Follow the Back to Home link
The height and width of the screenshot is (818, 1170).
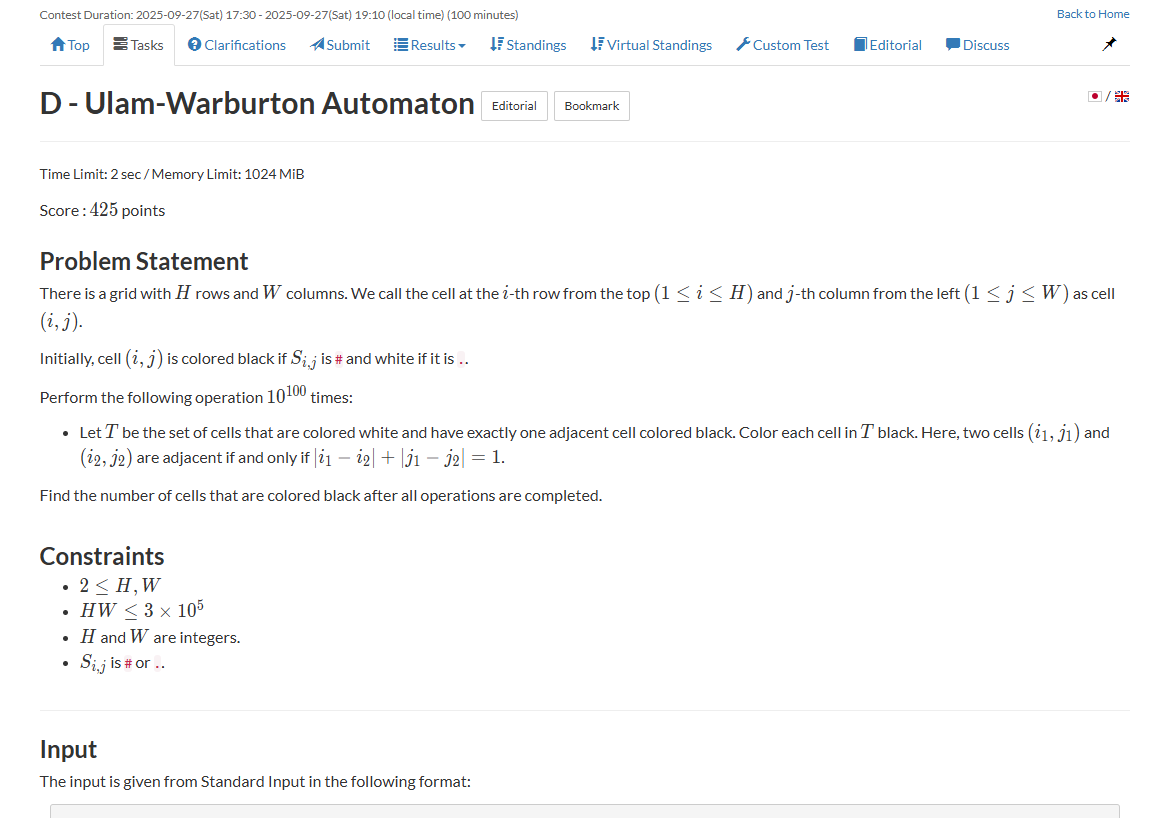[1092, 13]
